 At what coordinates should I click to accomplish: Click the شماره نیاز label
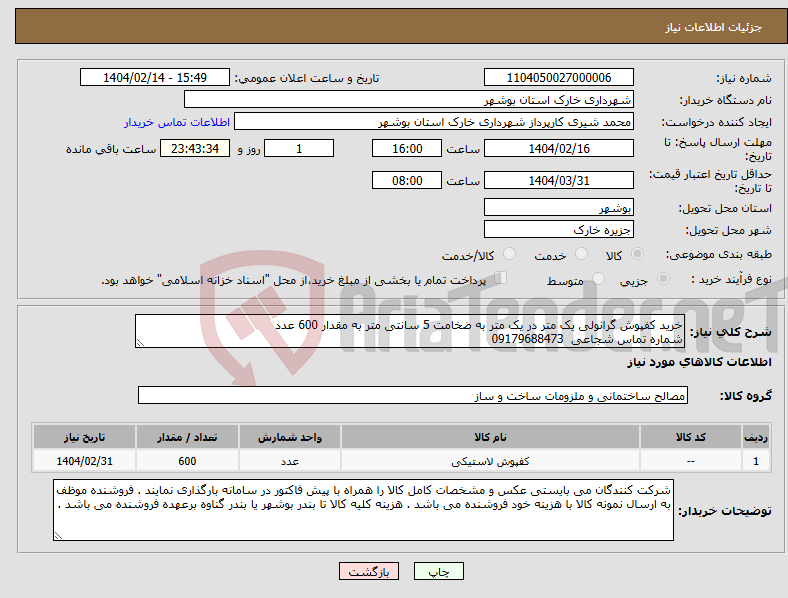pyautogui.click(x=744, y=78)
